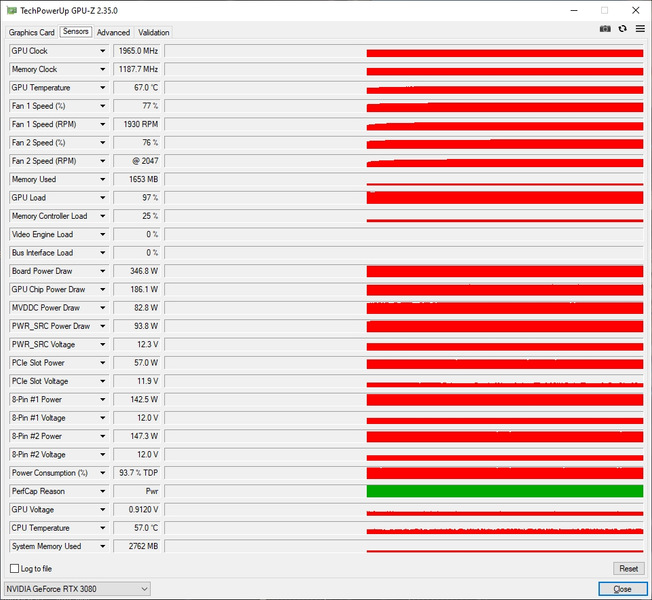Expand the GPU Clock sensor dropdown
Image resolution: width=652 pixels, height=600 pixels.
tap(102, 51)
